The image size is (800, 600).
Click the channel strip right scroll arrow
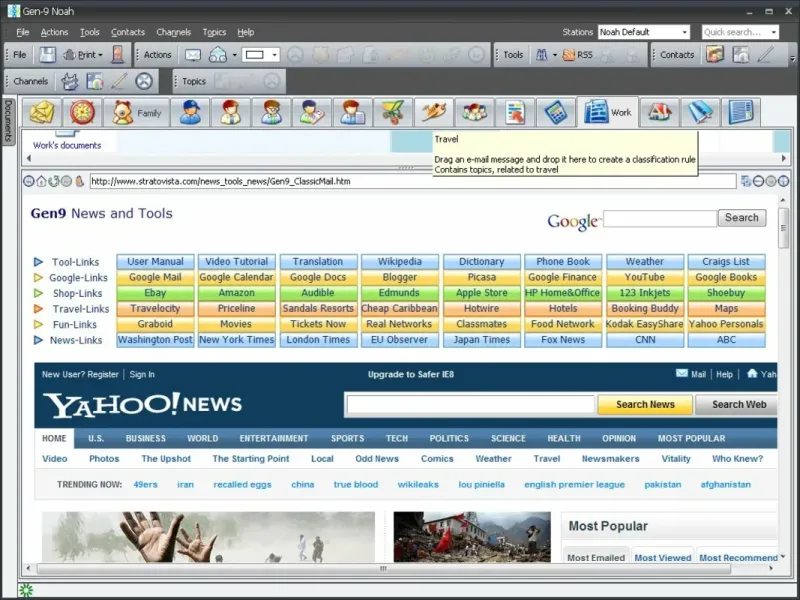click(x=784, y=159)
